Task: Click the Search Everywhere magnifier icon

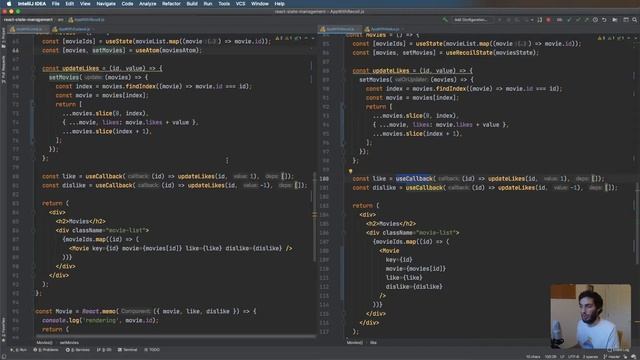Action: pyautogui.click(x=635, y=20)
